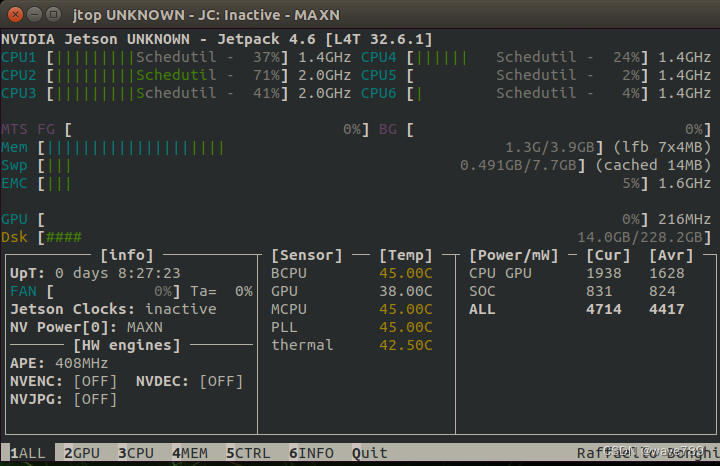Click the NVDEC [OFF] status
The image size is (720, 466).
tap(221, 382)
